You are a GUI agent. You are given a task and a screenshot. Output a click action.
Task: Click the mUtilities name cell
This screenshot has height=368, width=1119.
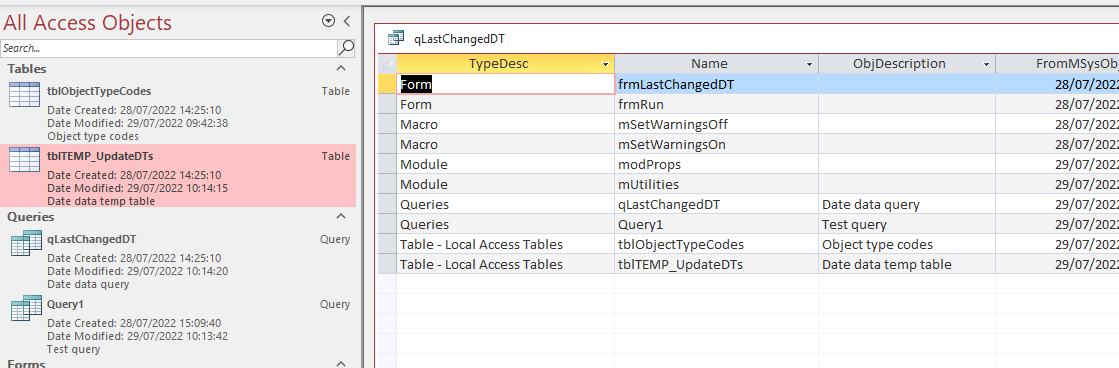(x=716, y=184)
